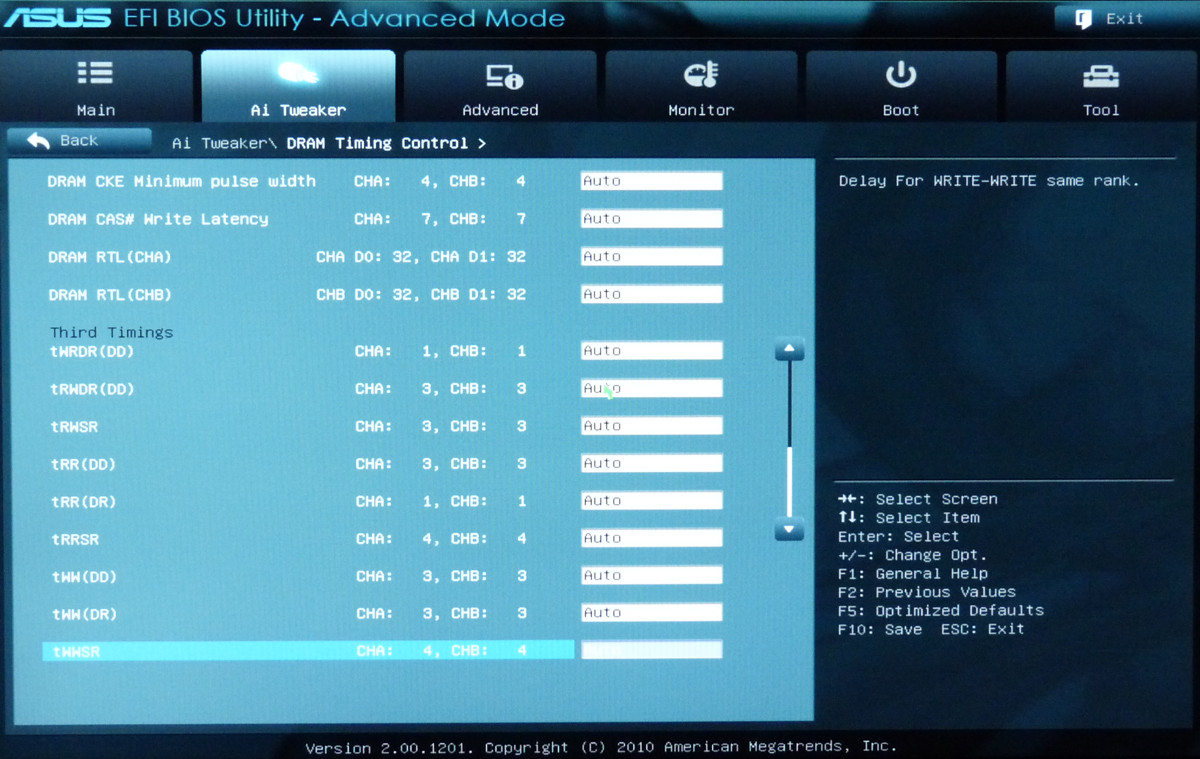Click the F2: Previous Values hint

pos(927,592)
